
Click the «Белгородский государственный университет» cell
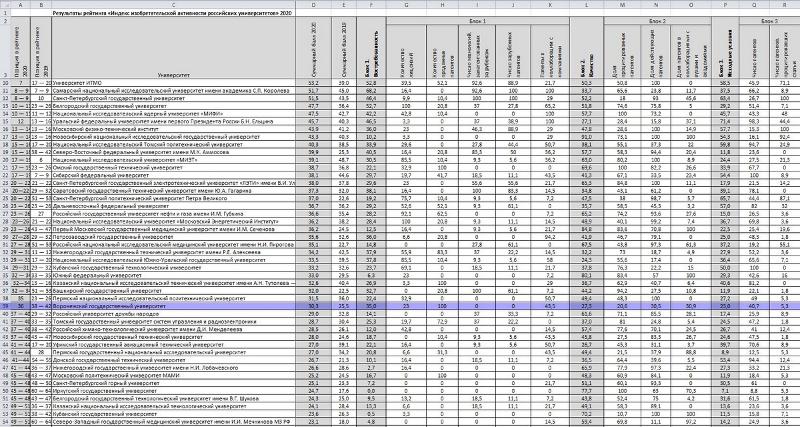click(100, 103)
